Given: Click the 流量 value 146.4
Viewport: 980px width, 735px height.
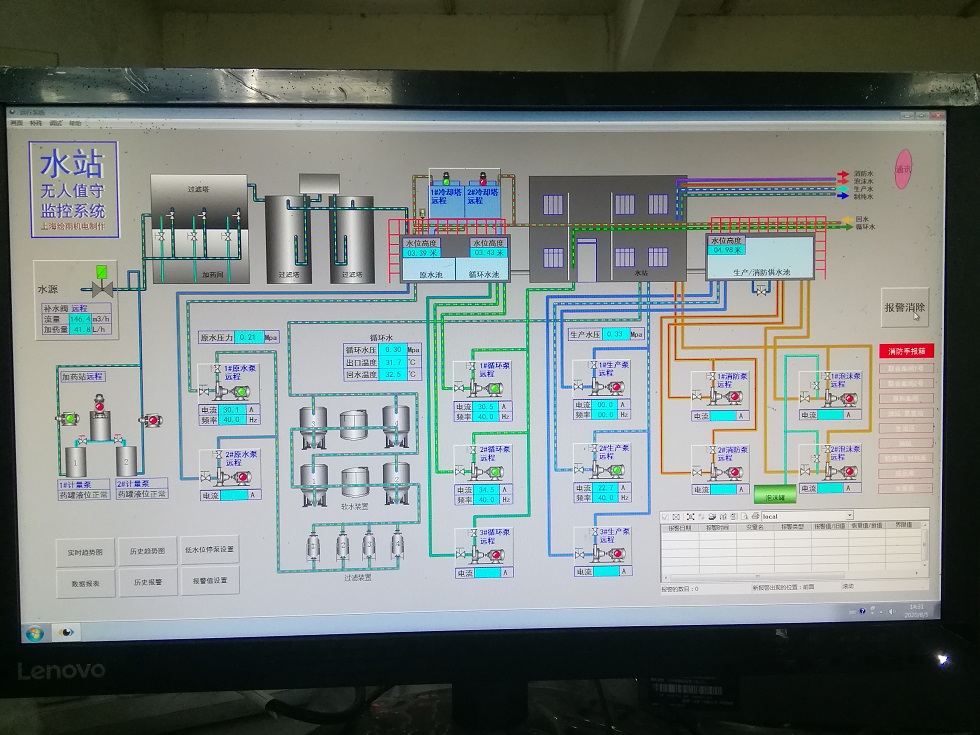Looking at the screenshot, I should pyautogui.click(x=80, y=319).
